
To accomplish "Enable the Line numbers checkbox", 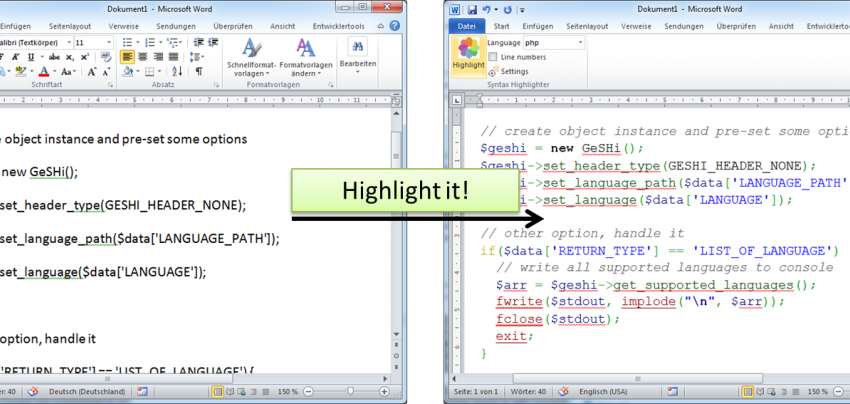I will [494, 58].
